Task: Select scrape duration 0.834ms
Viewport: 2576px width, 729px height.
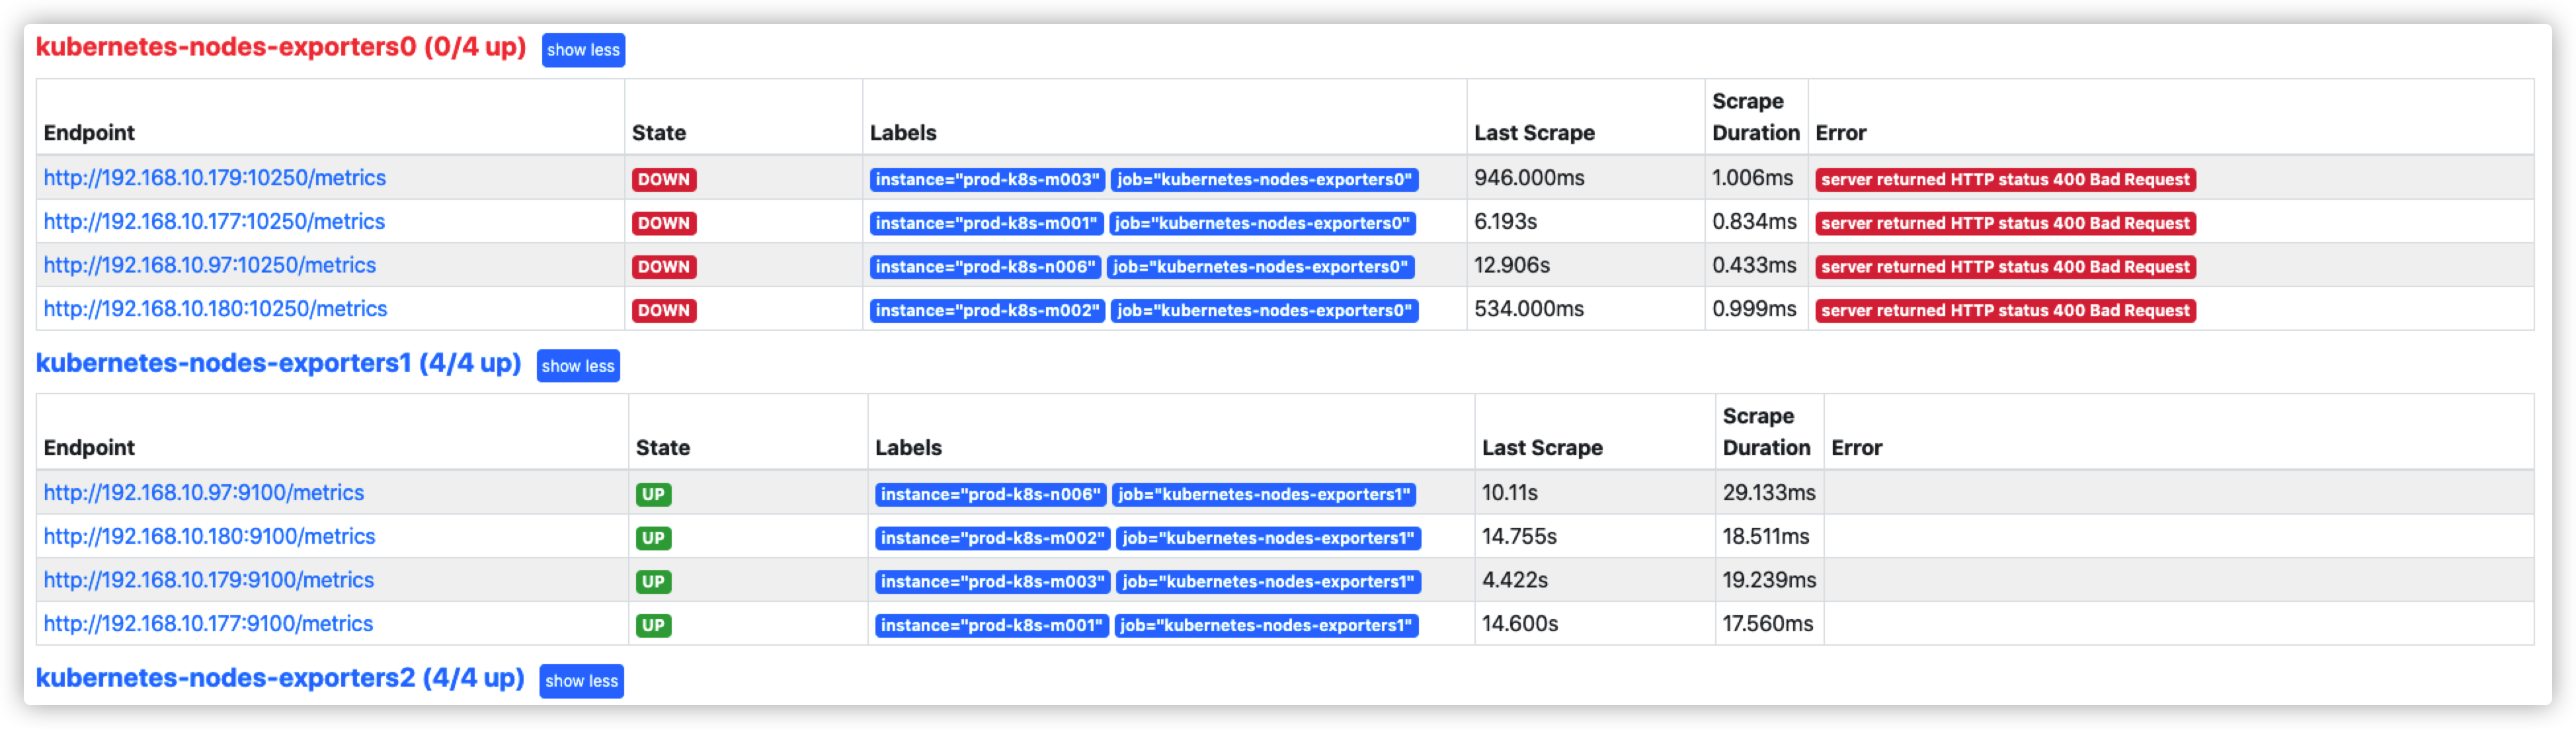Action: pos(1754,222)
